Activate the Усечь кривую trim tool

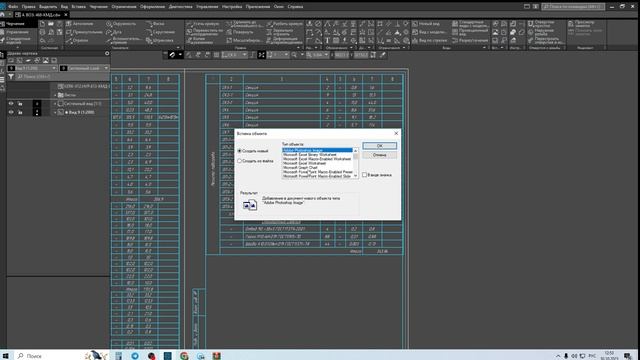tap(203, 24)
